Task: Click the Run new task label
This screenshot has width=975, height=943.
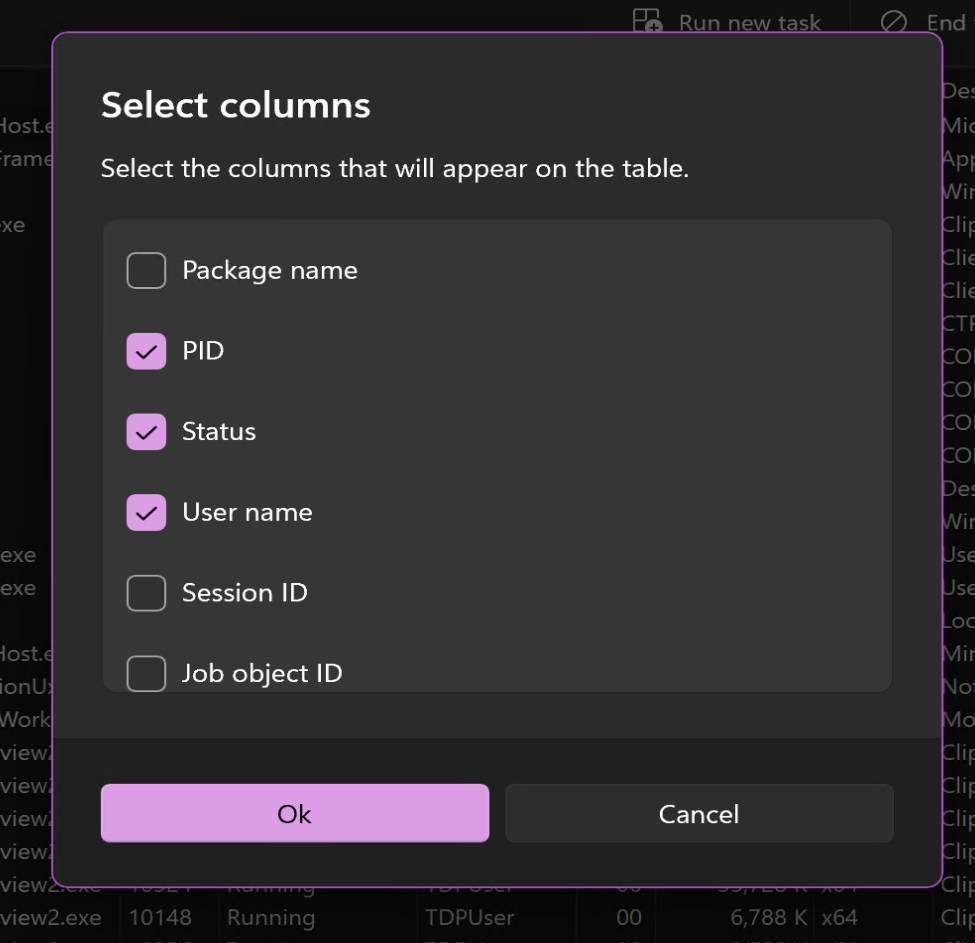Action: click(x=750, y=21)
